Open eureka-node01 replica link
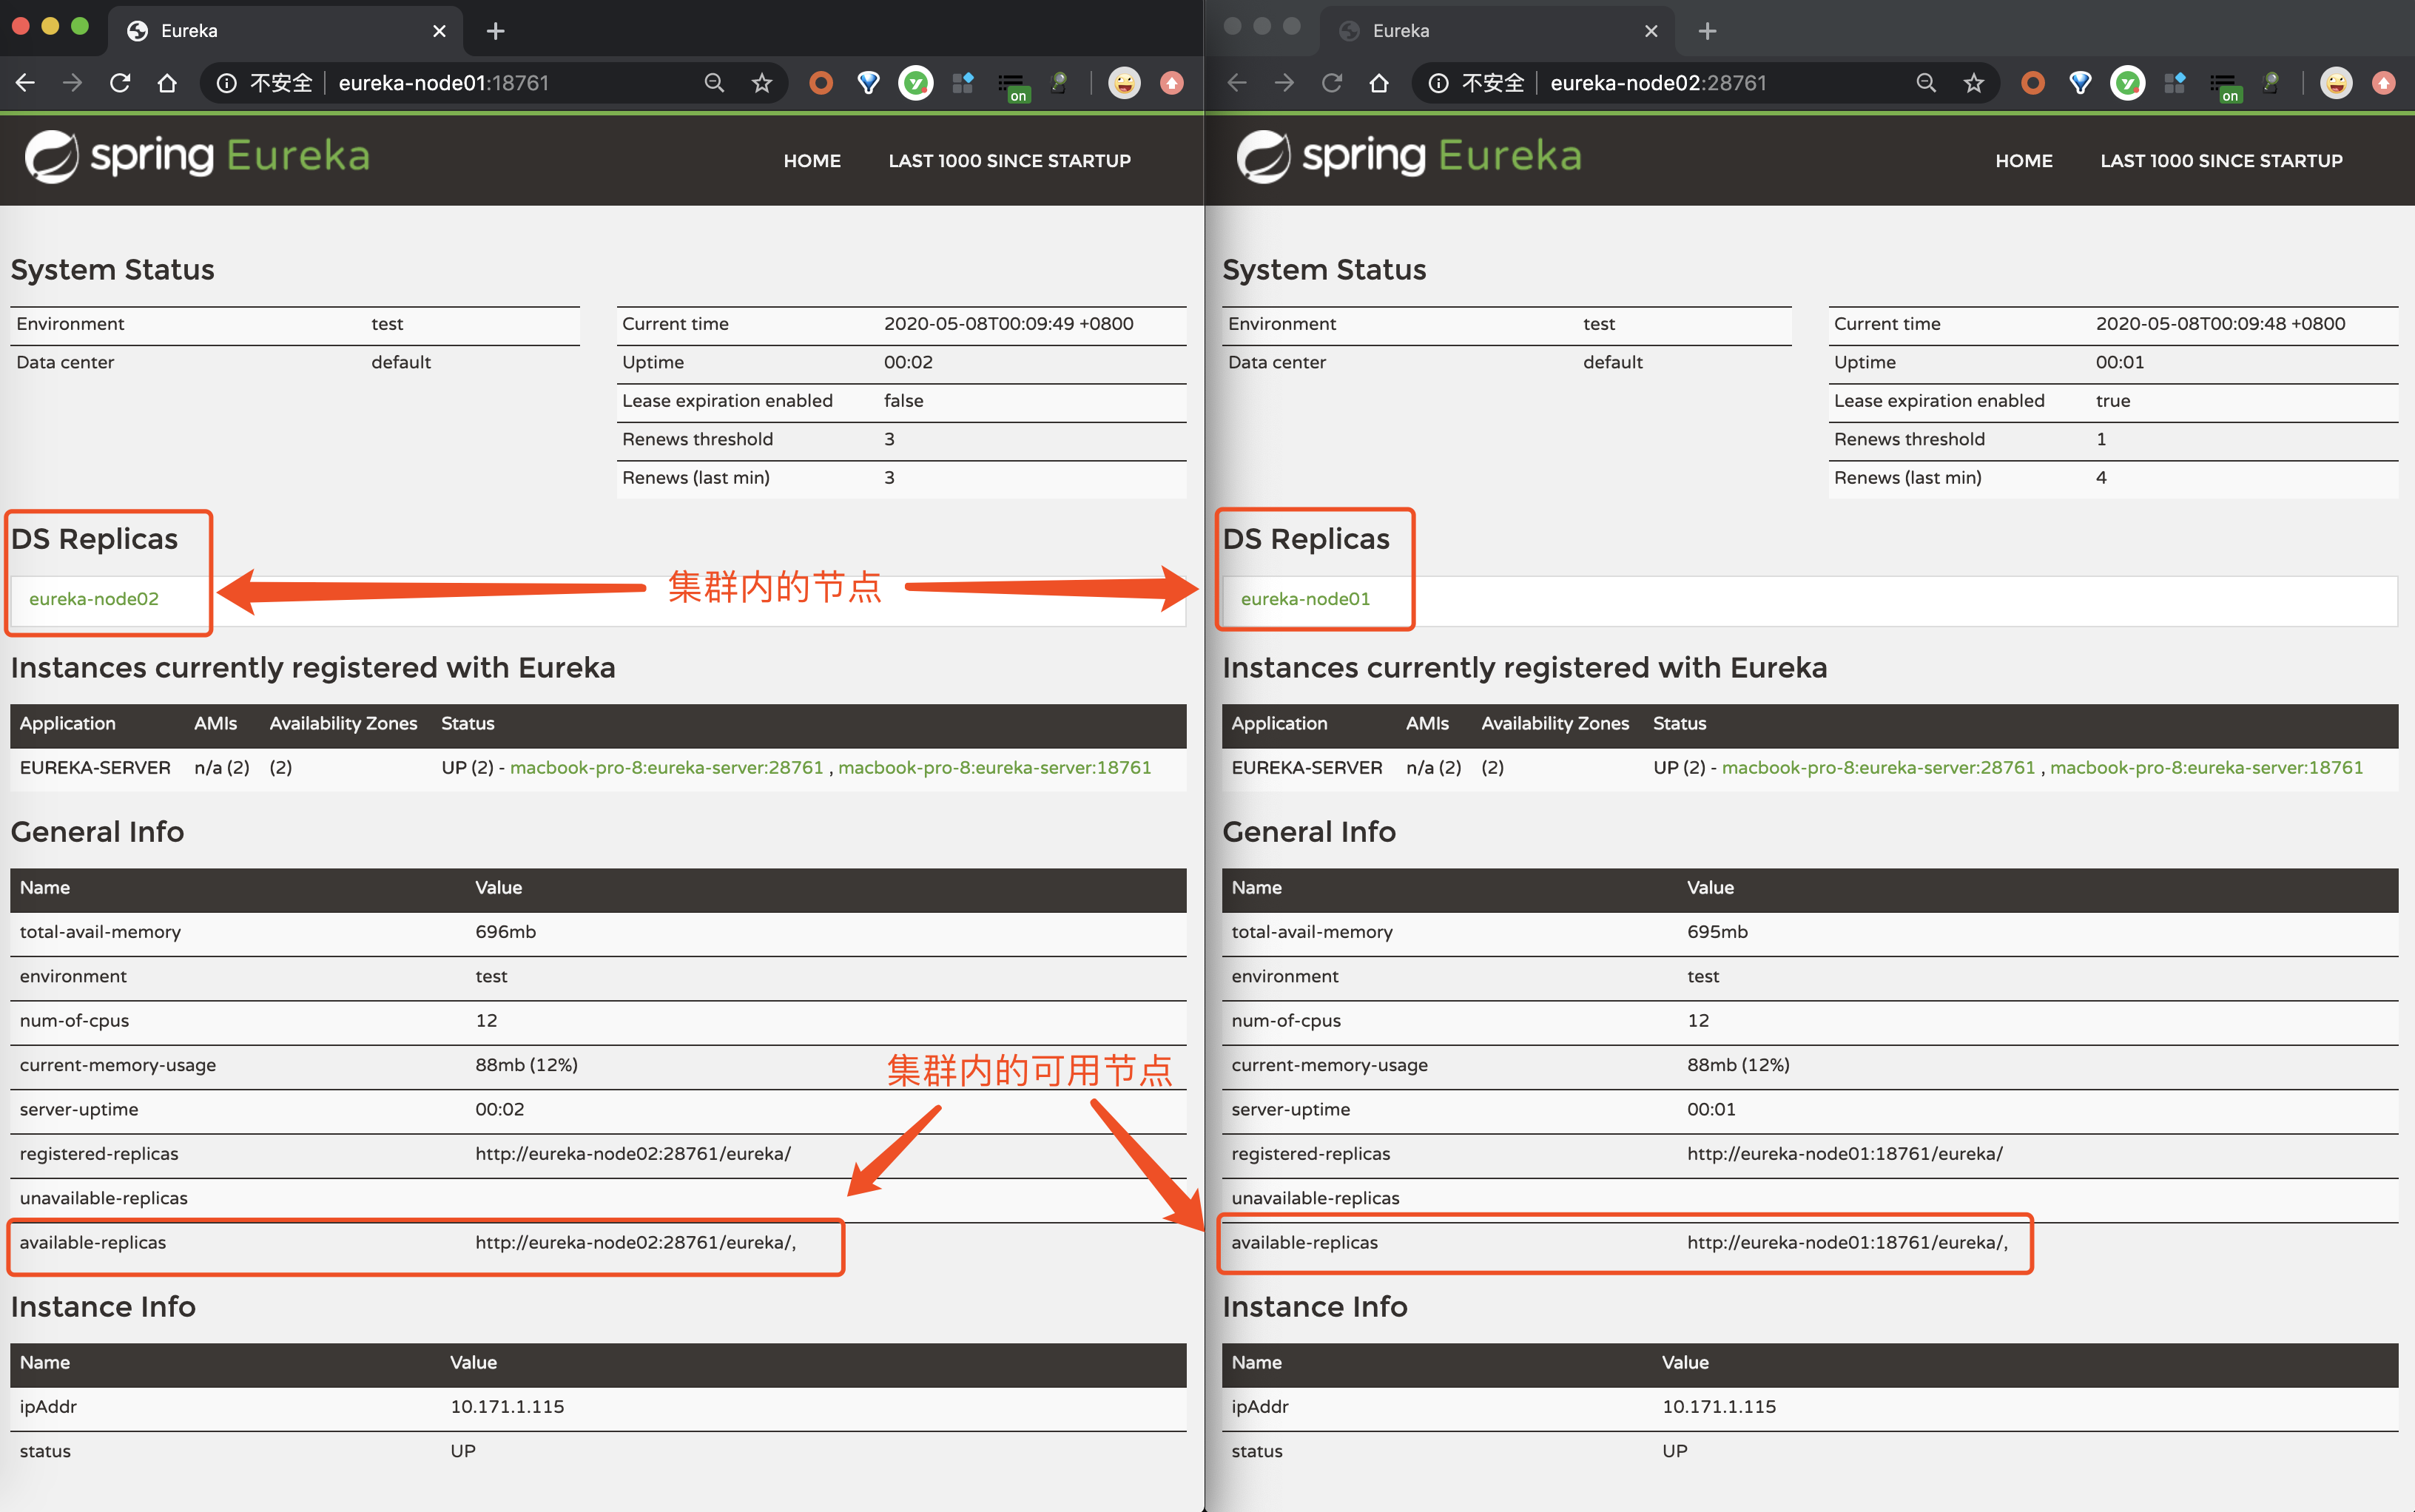Image resolution: width=2415 pixels, height=1512 pixels. coord(1305,599)
